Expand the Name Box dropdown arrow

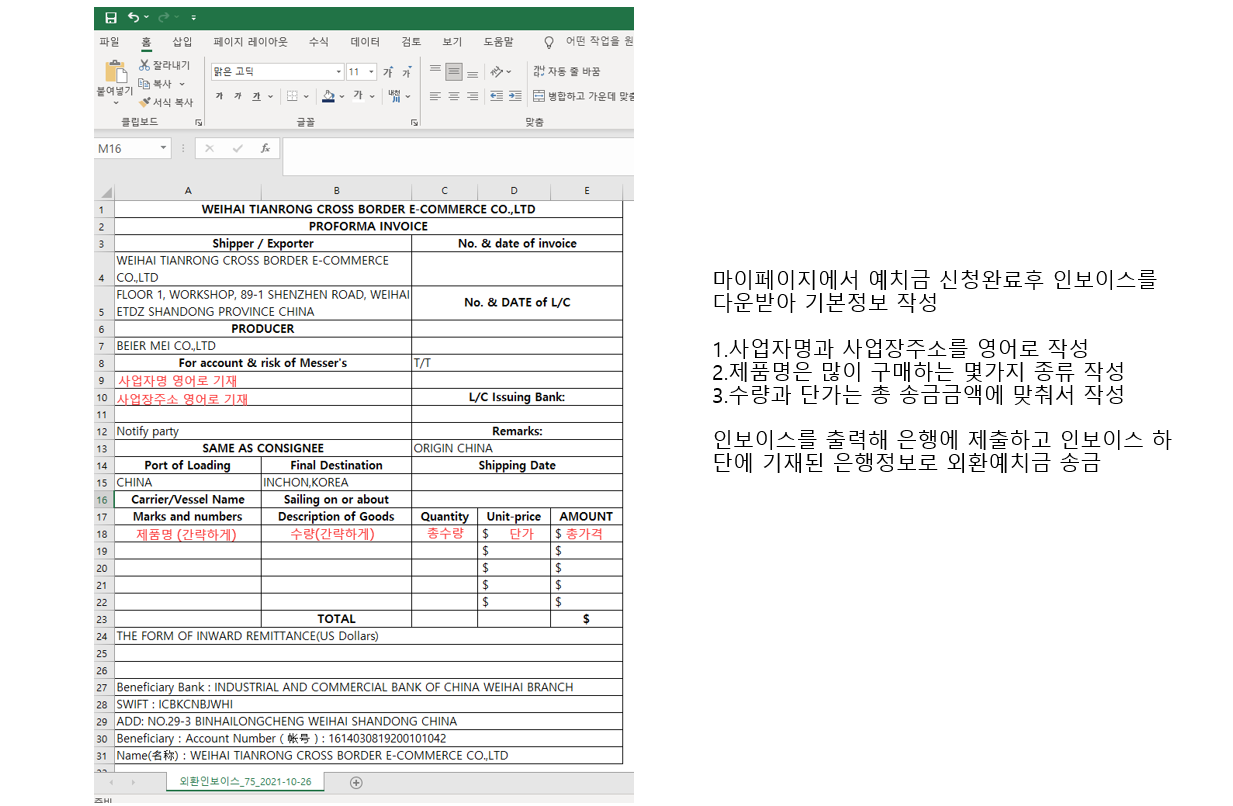pyautogui.click(x=164, y=148)
